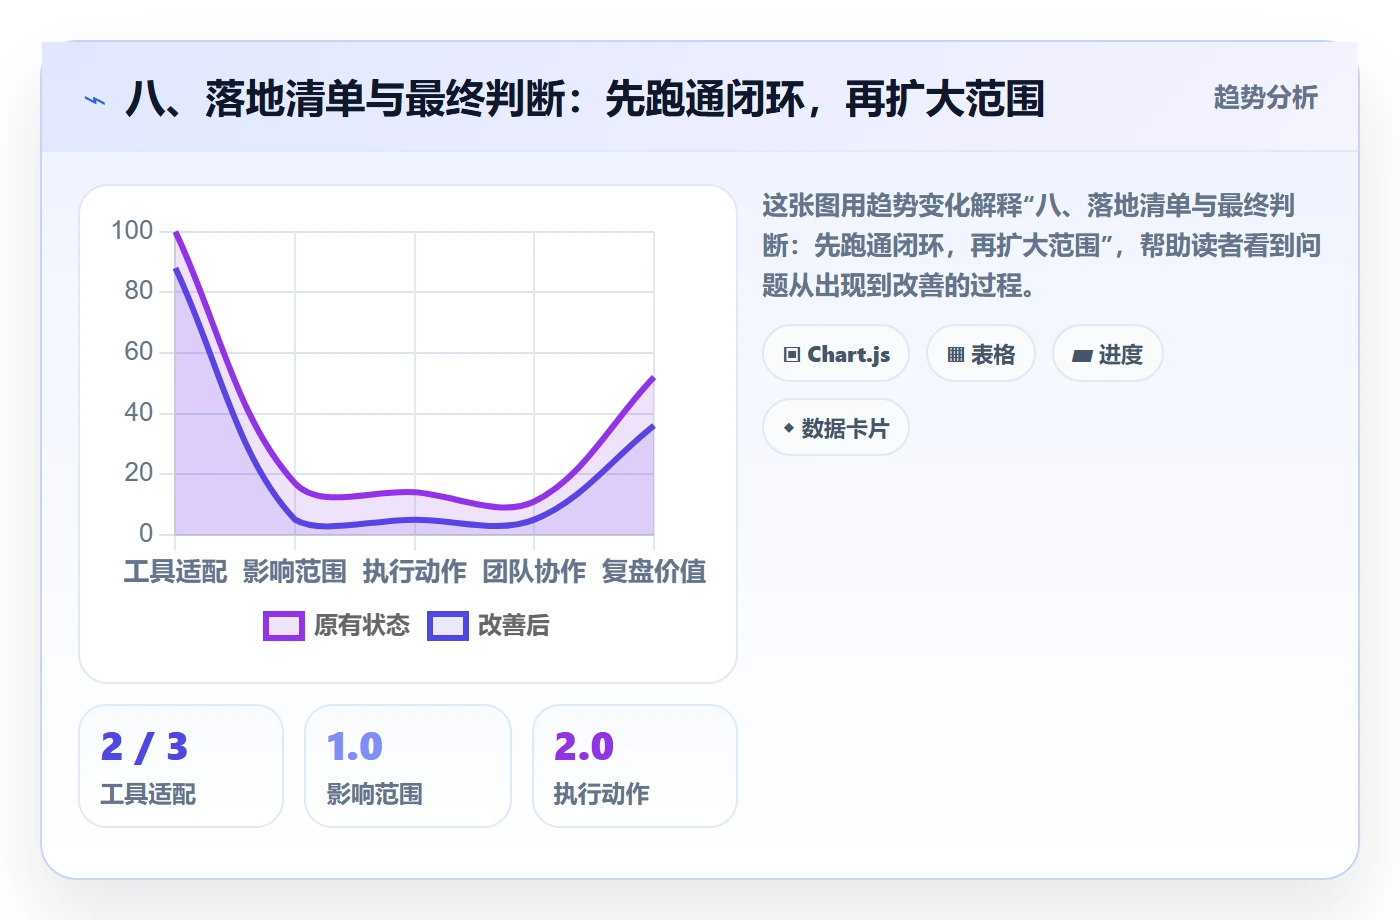Click the diamond icon in 数据卡片 tag
The height and width of the screenshot is (920, 1400).
[x=789, y=428]
